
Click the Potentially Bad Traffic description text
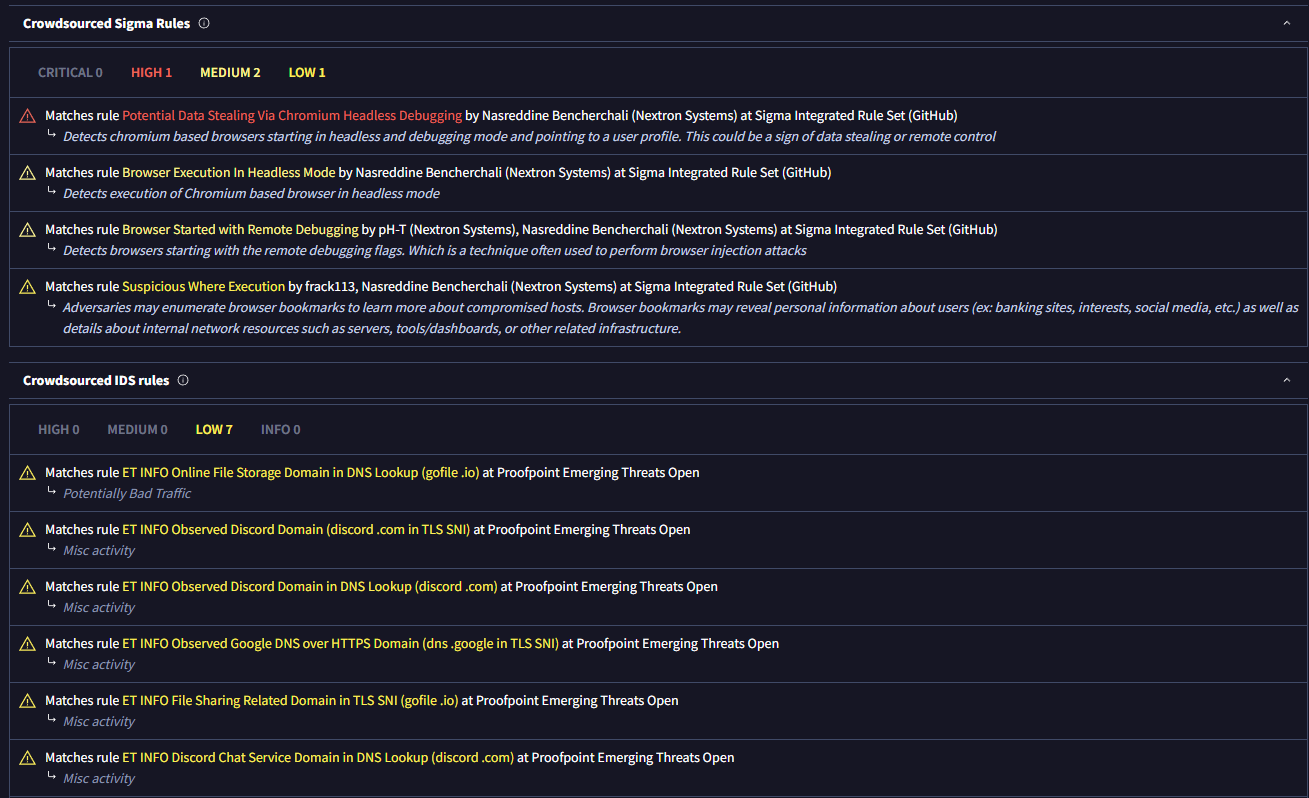coord(127,494)
